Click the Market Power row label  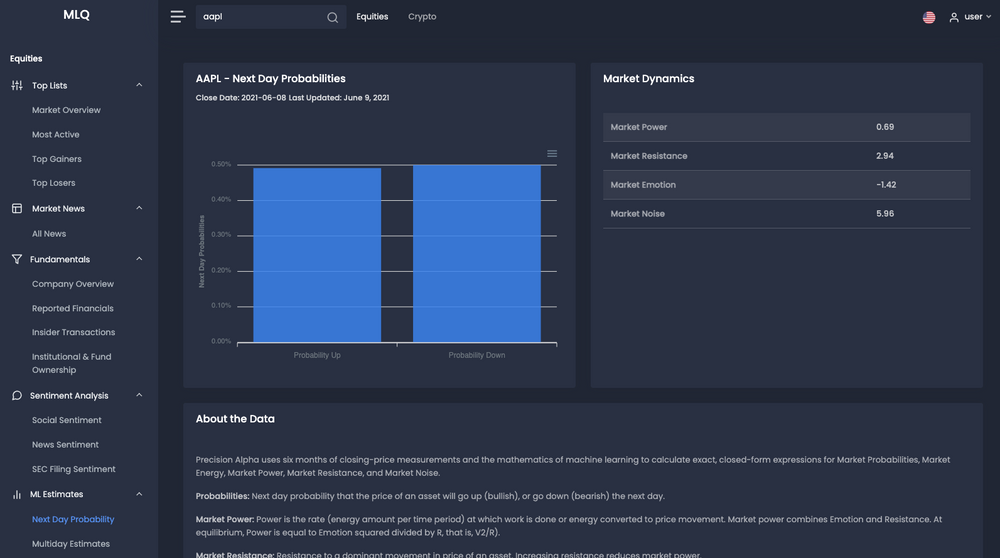638,127
